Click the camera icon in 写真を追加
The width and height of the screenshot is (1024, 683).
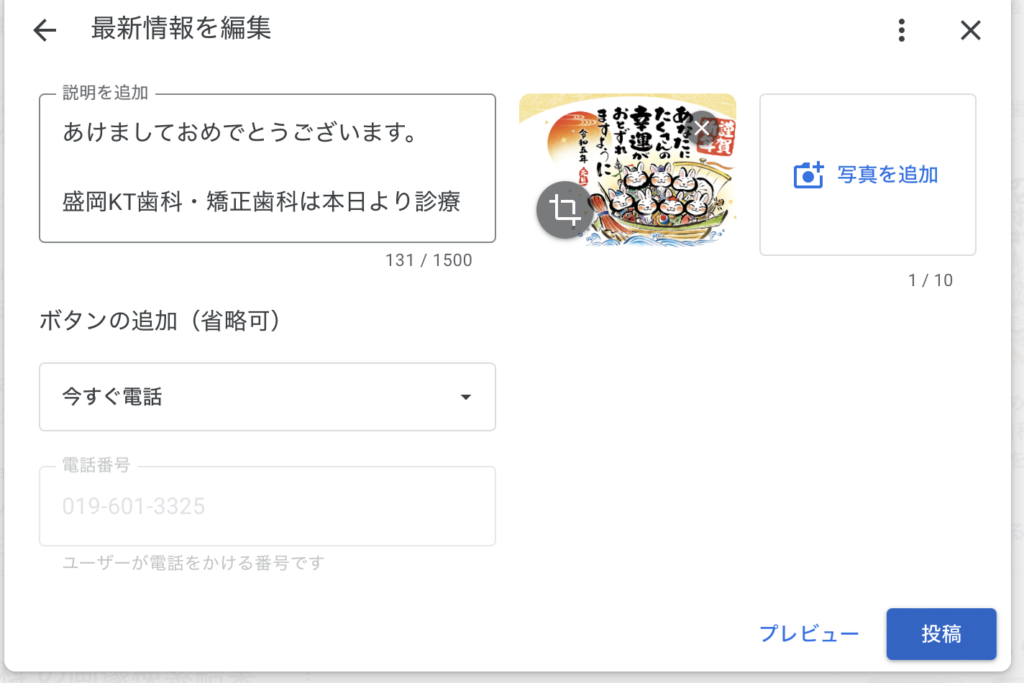(808, 175)
